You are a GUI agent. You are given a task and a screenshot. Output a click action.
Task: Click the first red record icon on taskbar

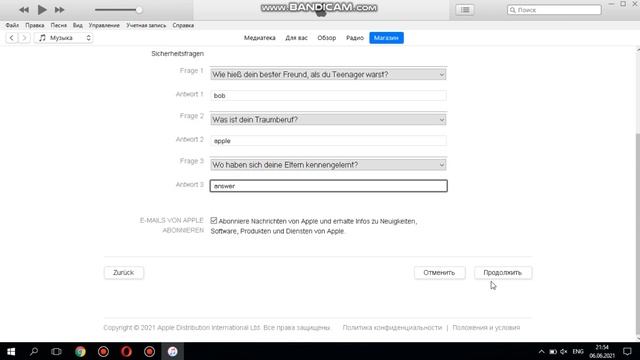pos(103,351)
